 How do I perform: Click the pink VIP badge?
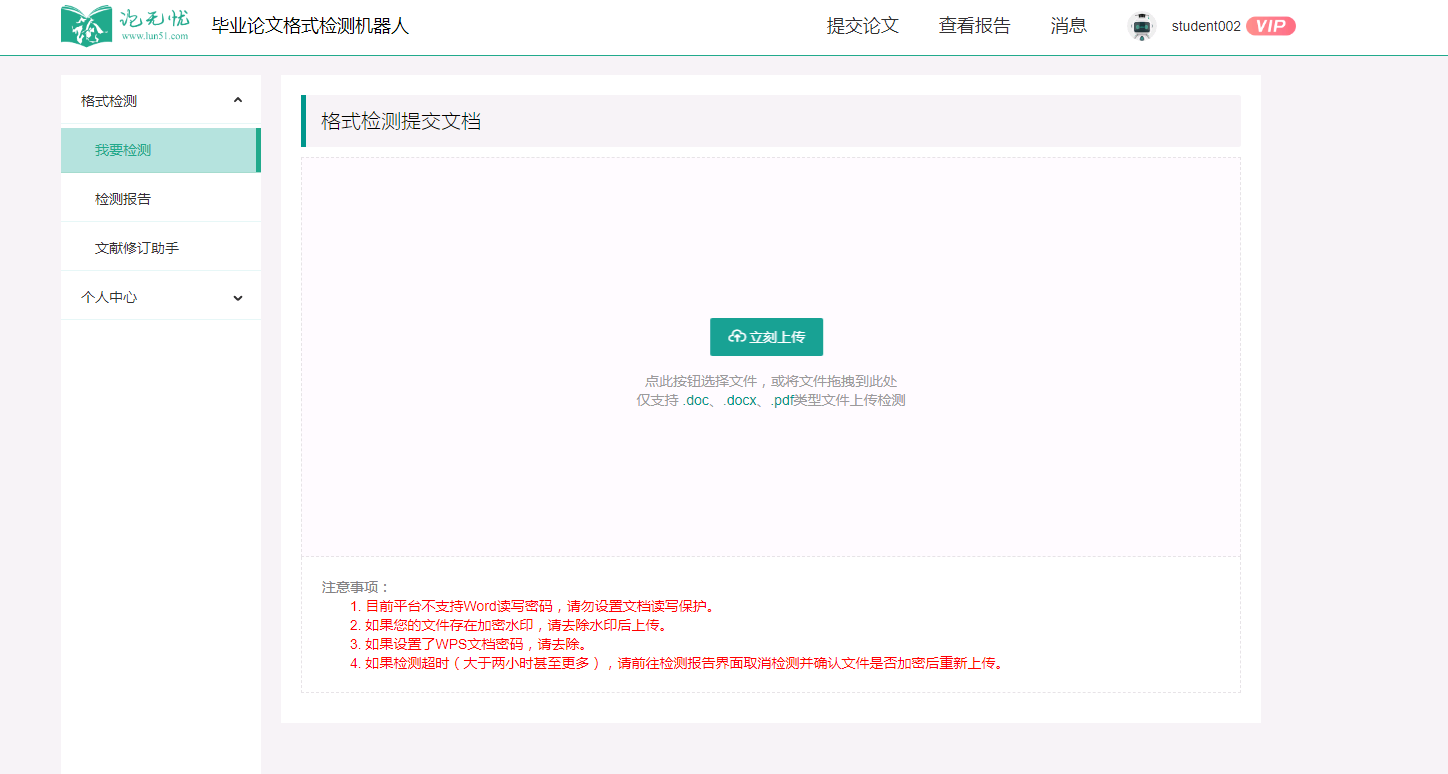[1270, 26]
